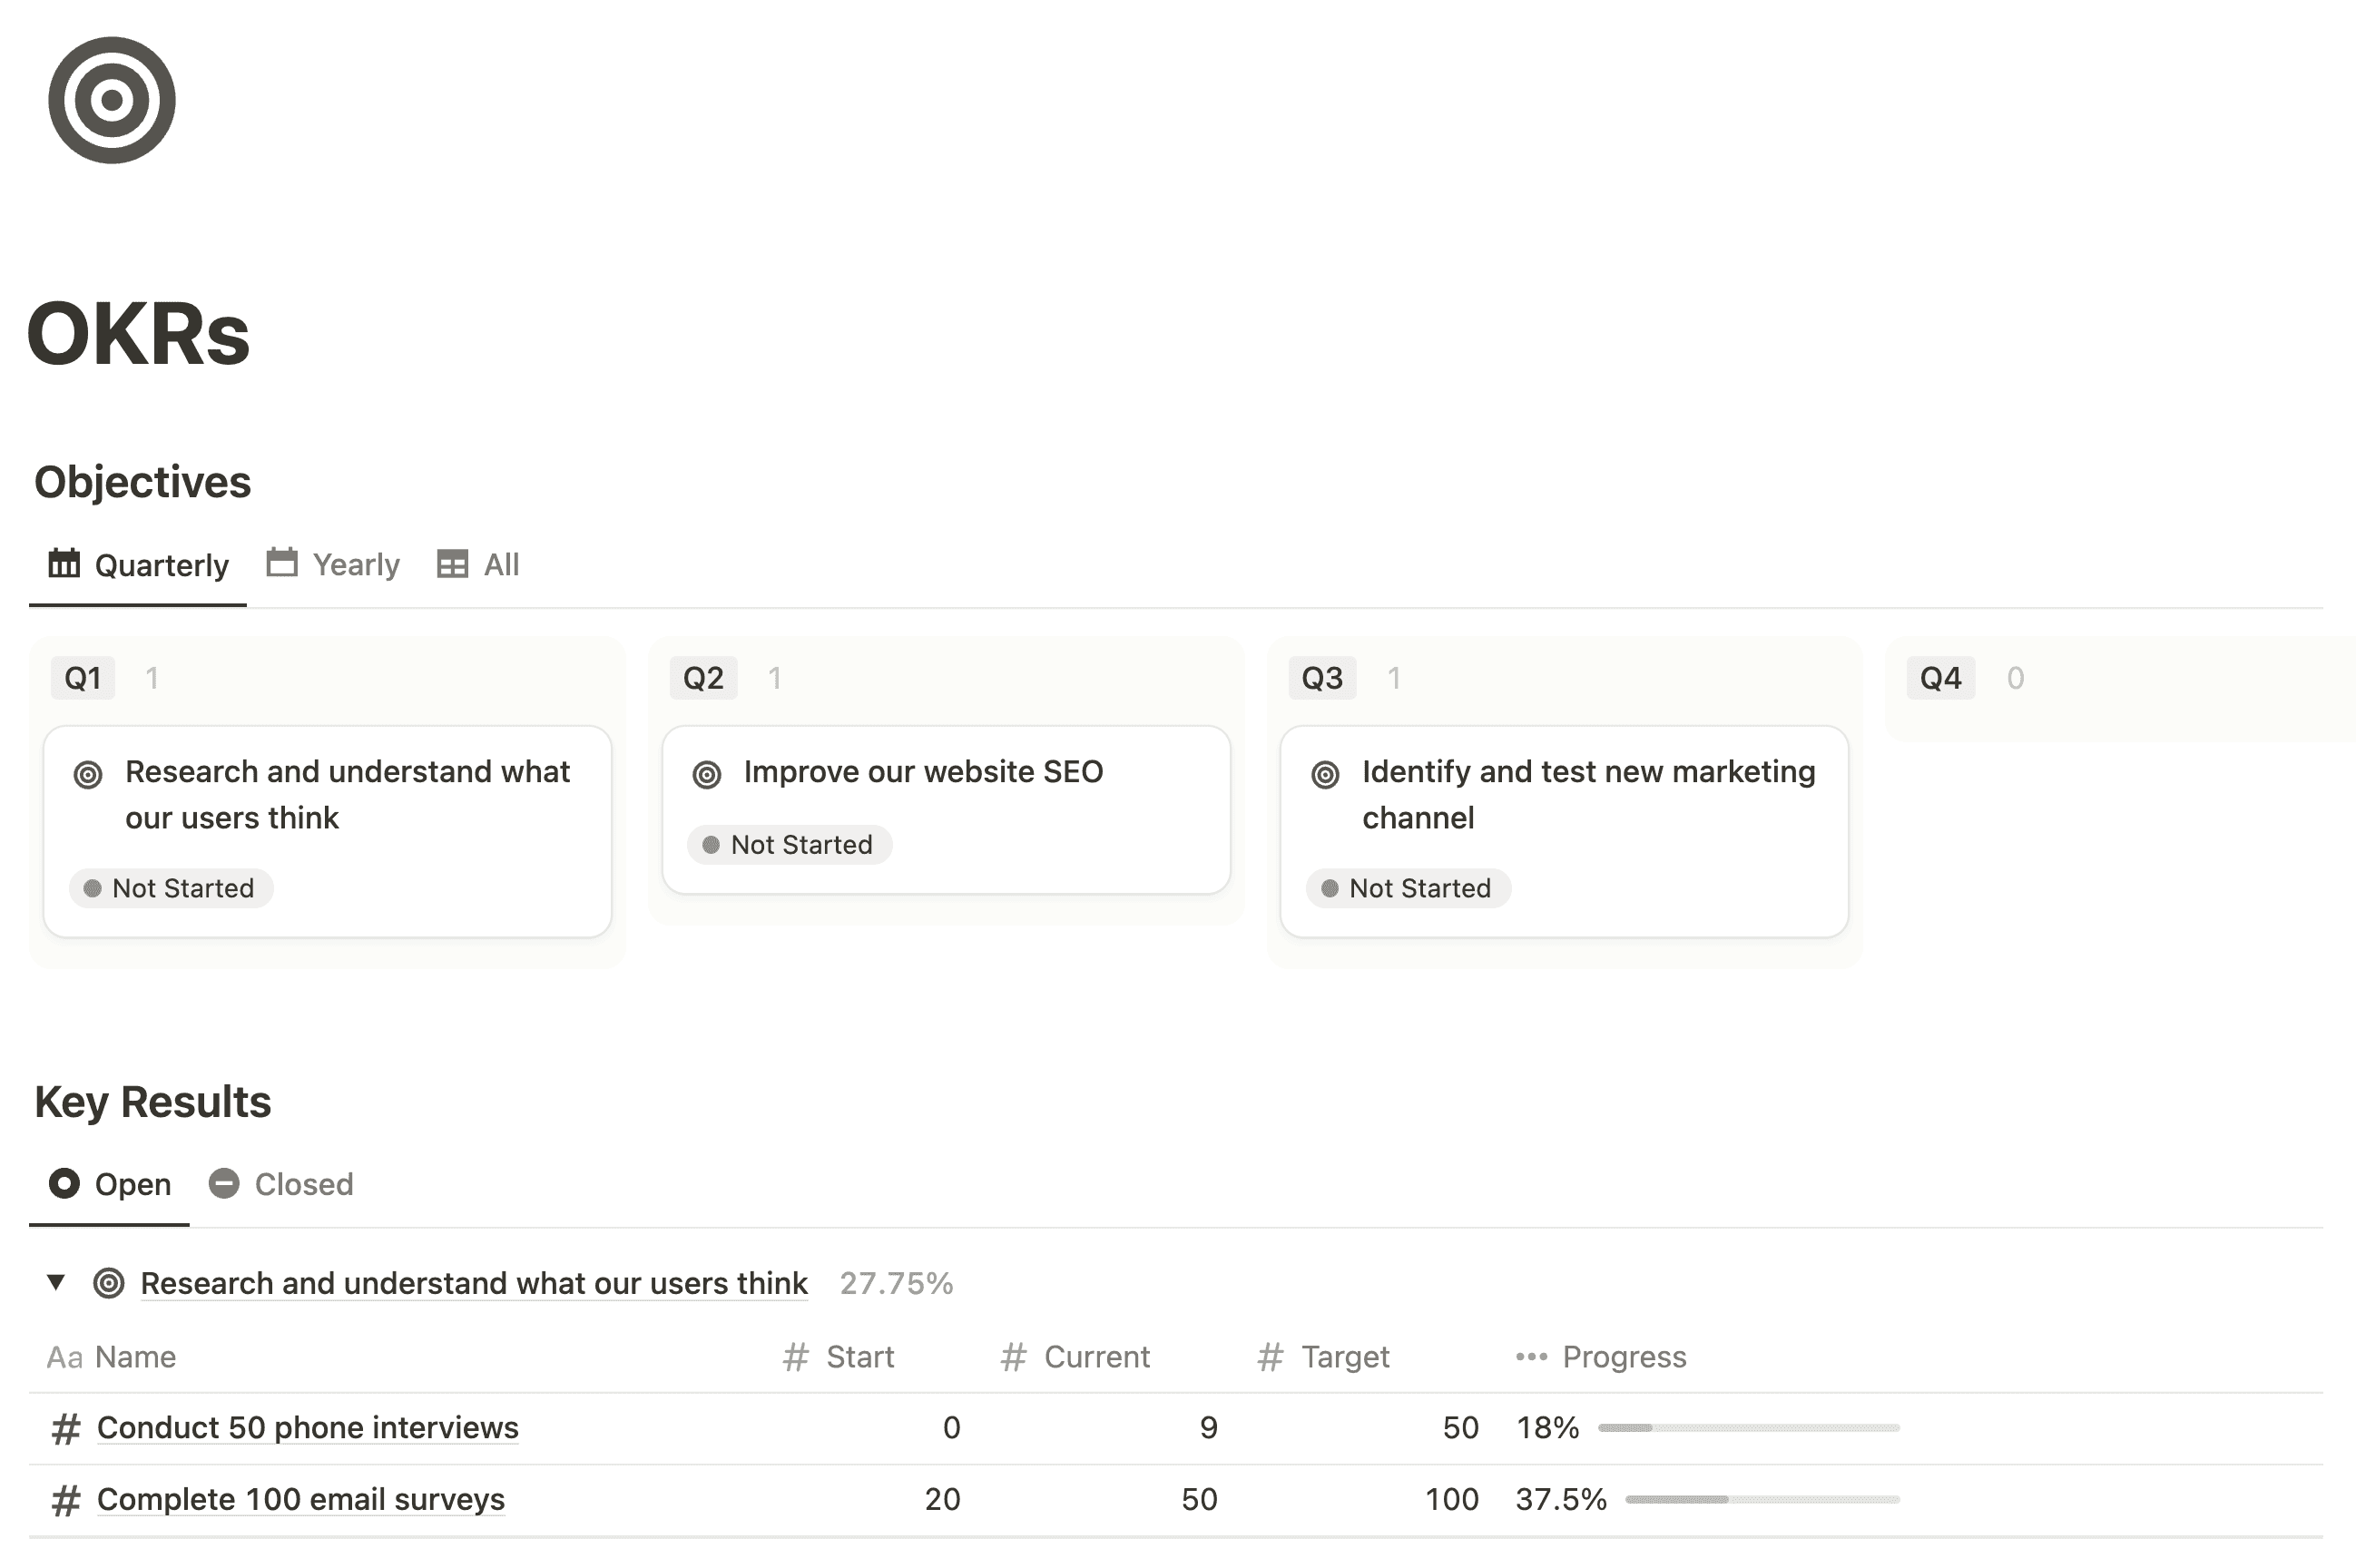Click the objective target icon on Q1 card
This screenshot has height=1568, width=2356.
pos(87,771)
